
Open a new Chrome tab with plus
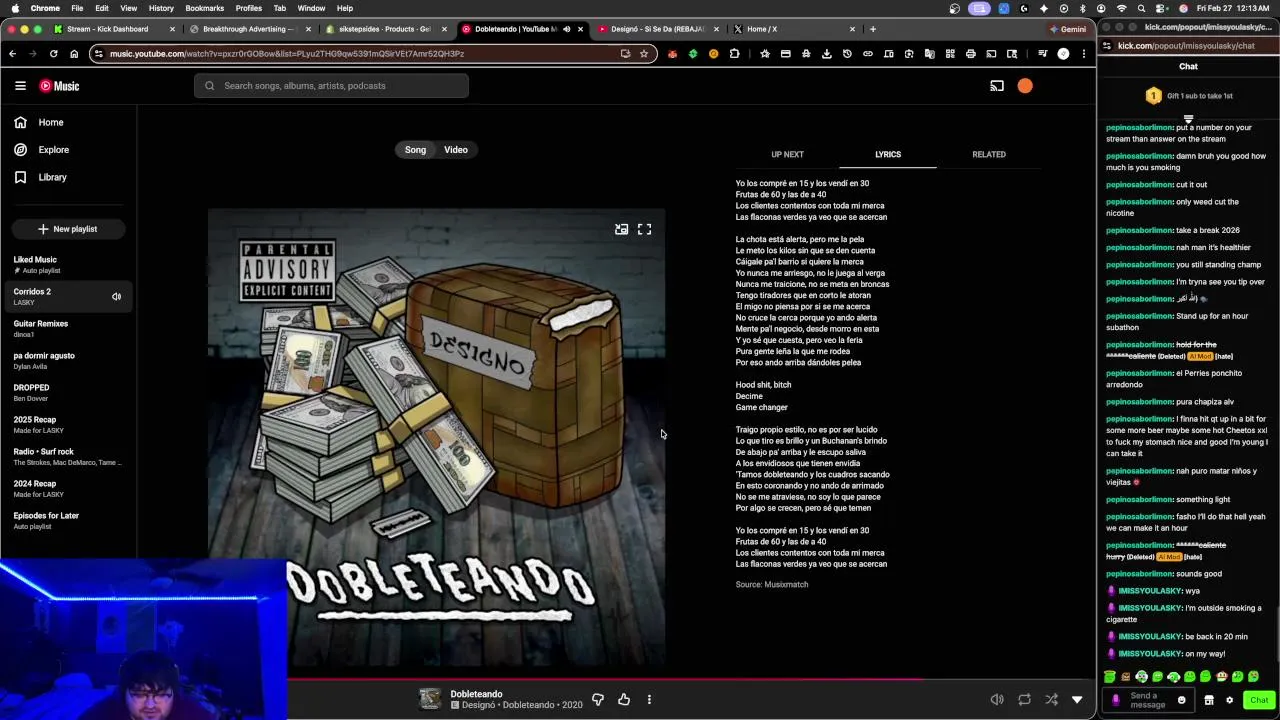click(x=873, y=29)
